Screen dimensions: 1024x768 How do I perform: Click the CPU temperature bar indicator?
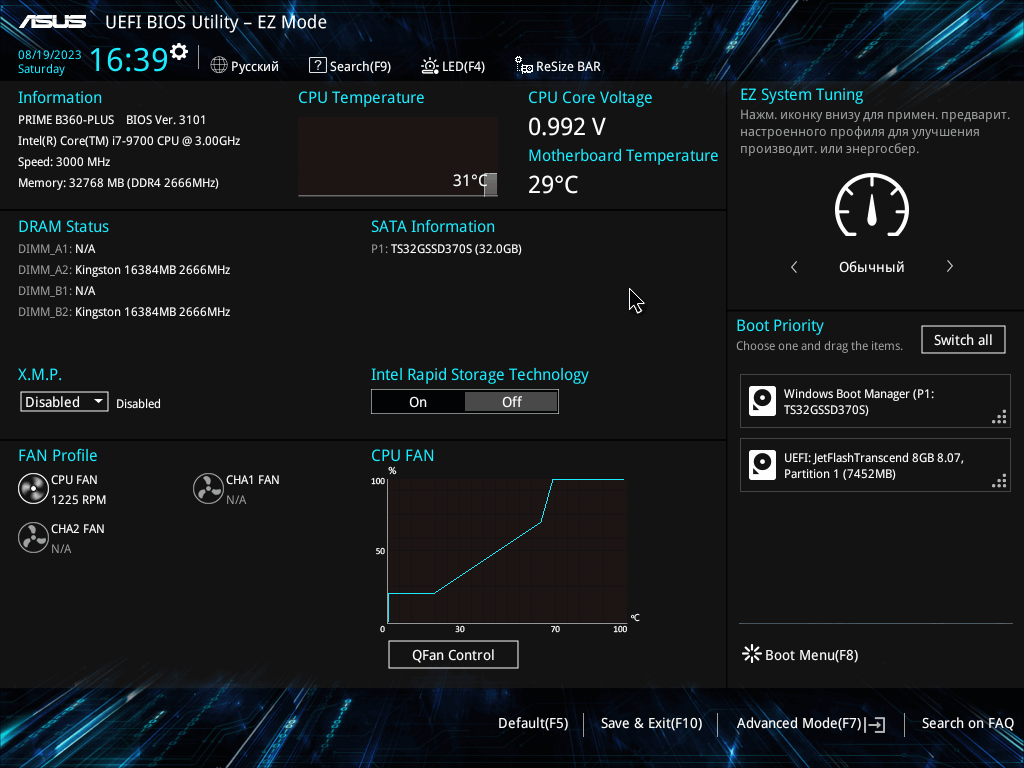(x=490, y=184)
